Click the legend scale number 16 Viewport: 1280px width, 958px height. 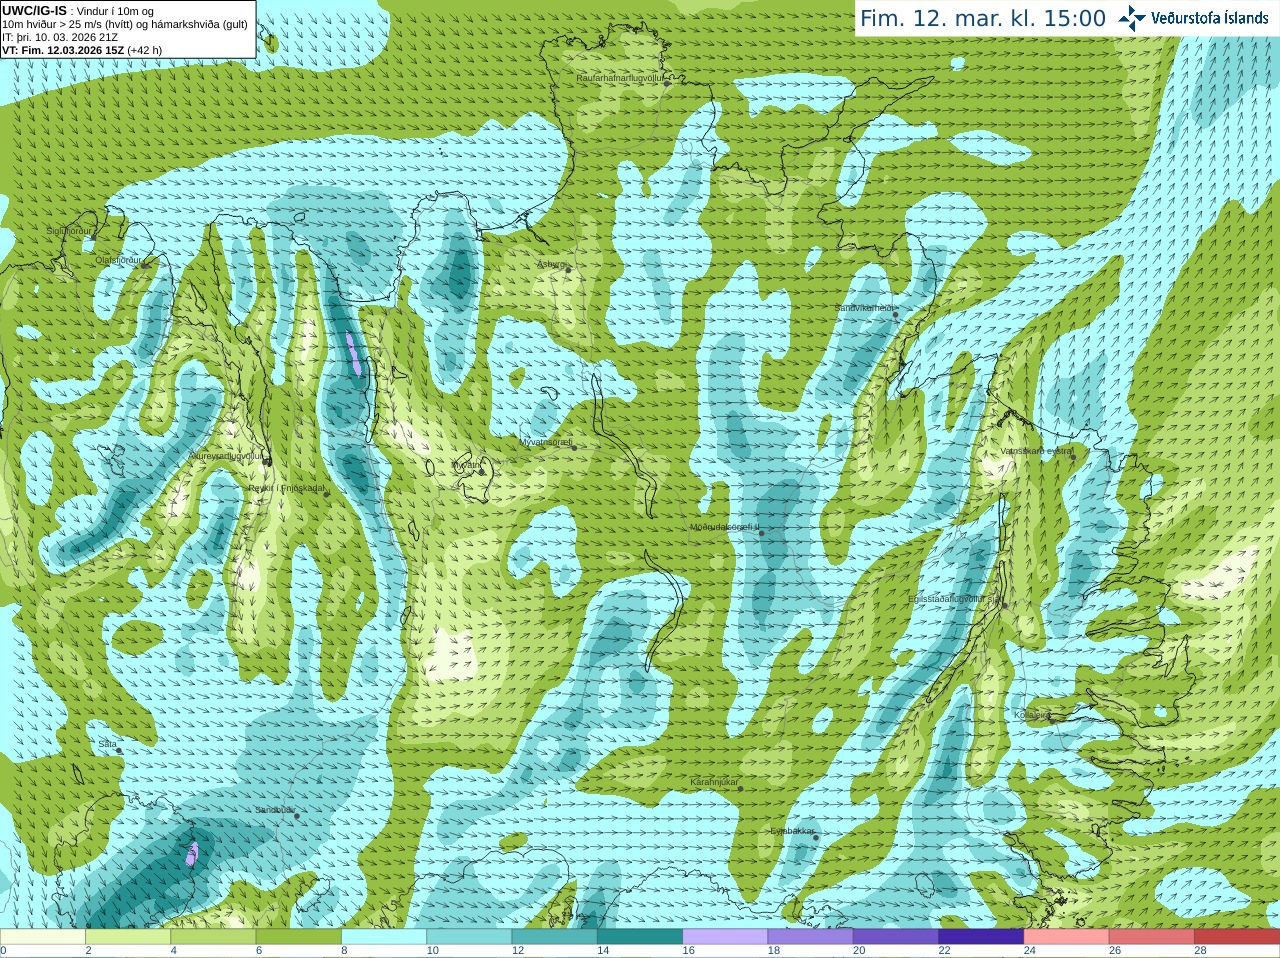688,951
